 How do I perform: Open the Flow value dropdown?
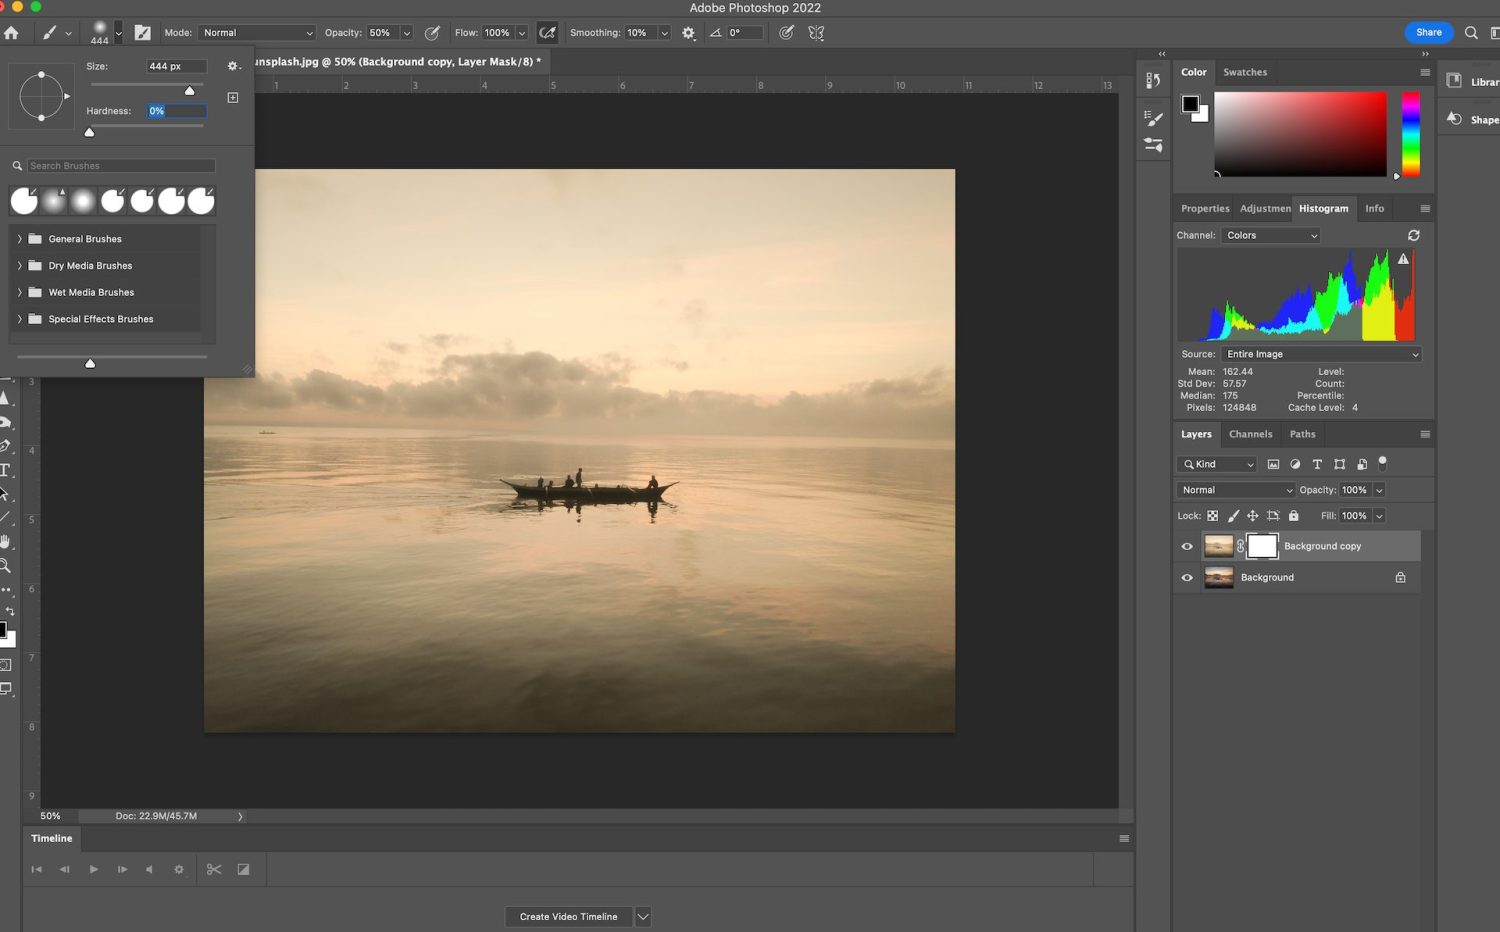(521, 33)
